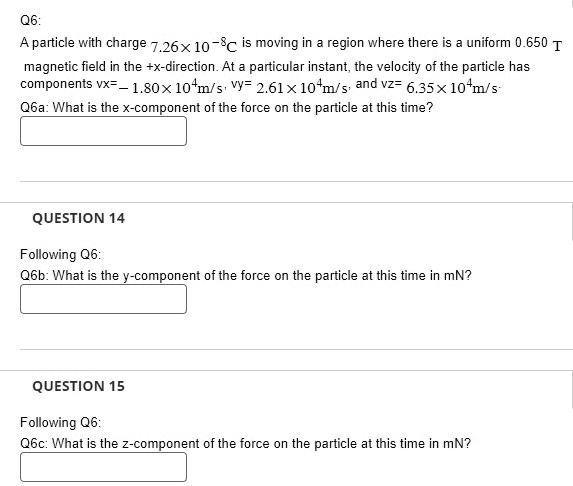Select the Q6c z-component answer field

[103, 467]
